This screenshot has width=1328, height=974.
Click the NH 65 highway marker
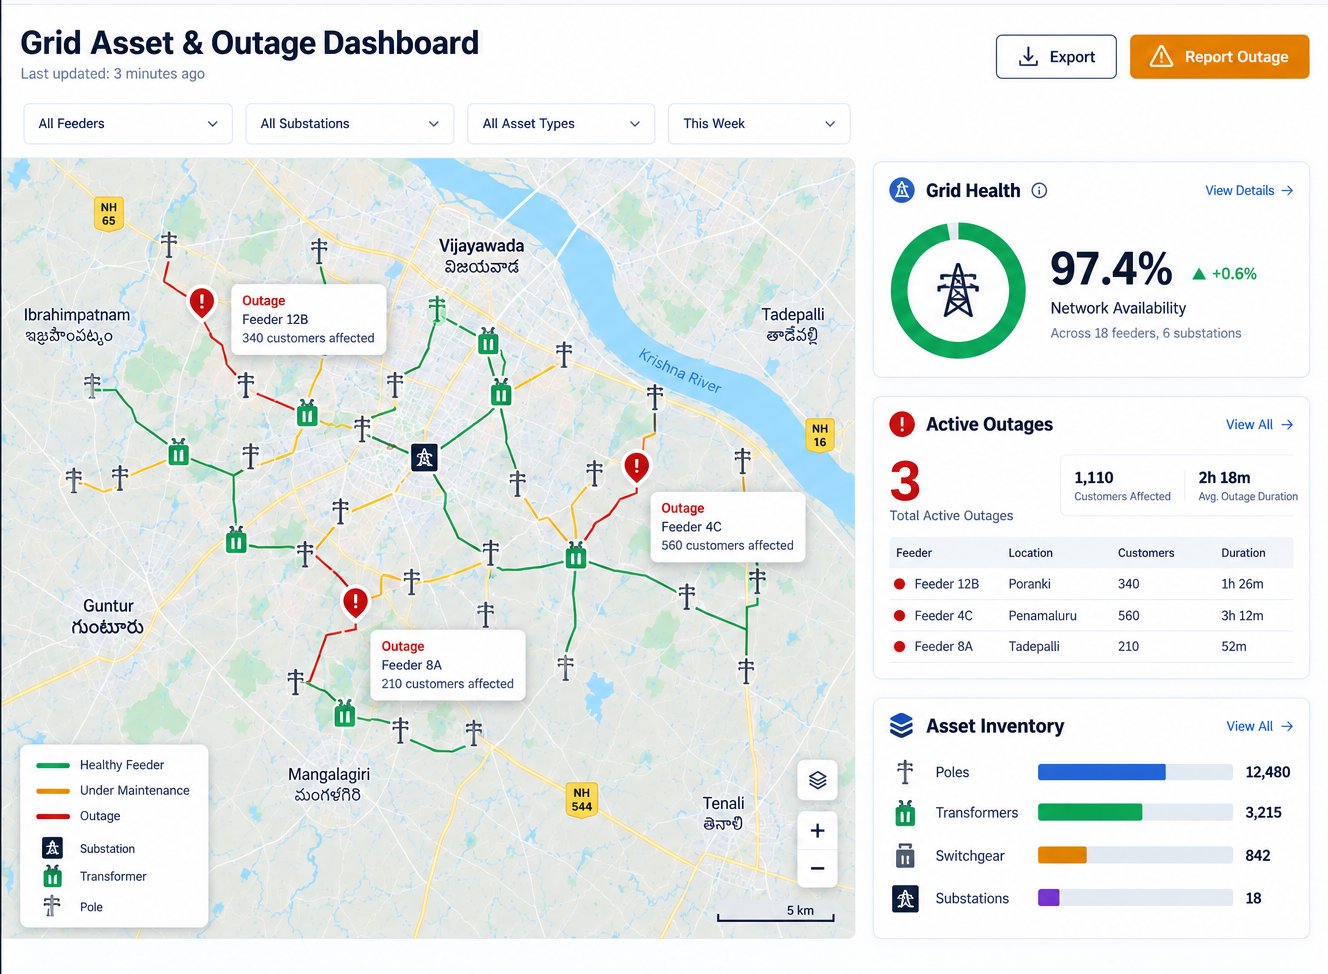click(109, 214)
